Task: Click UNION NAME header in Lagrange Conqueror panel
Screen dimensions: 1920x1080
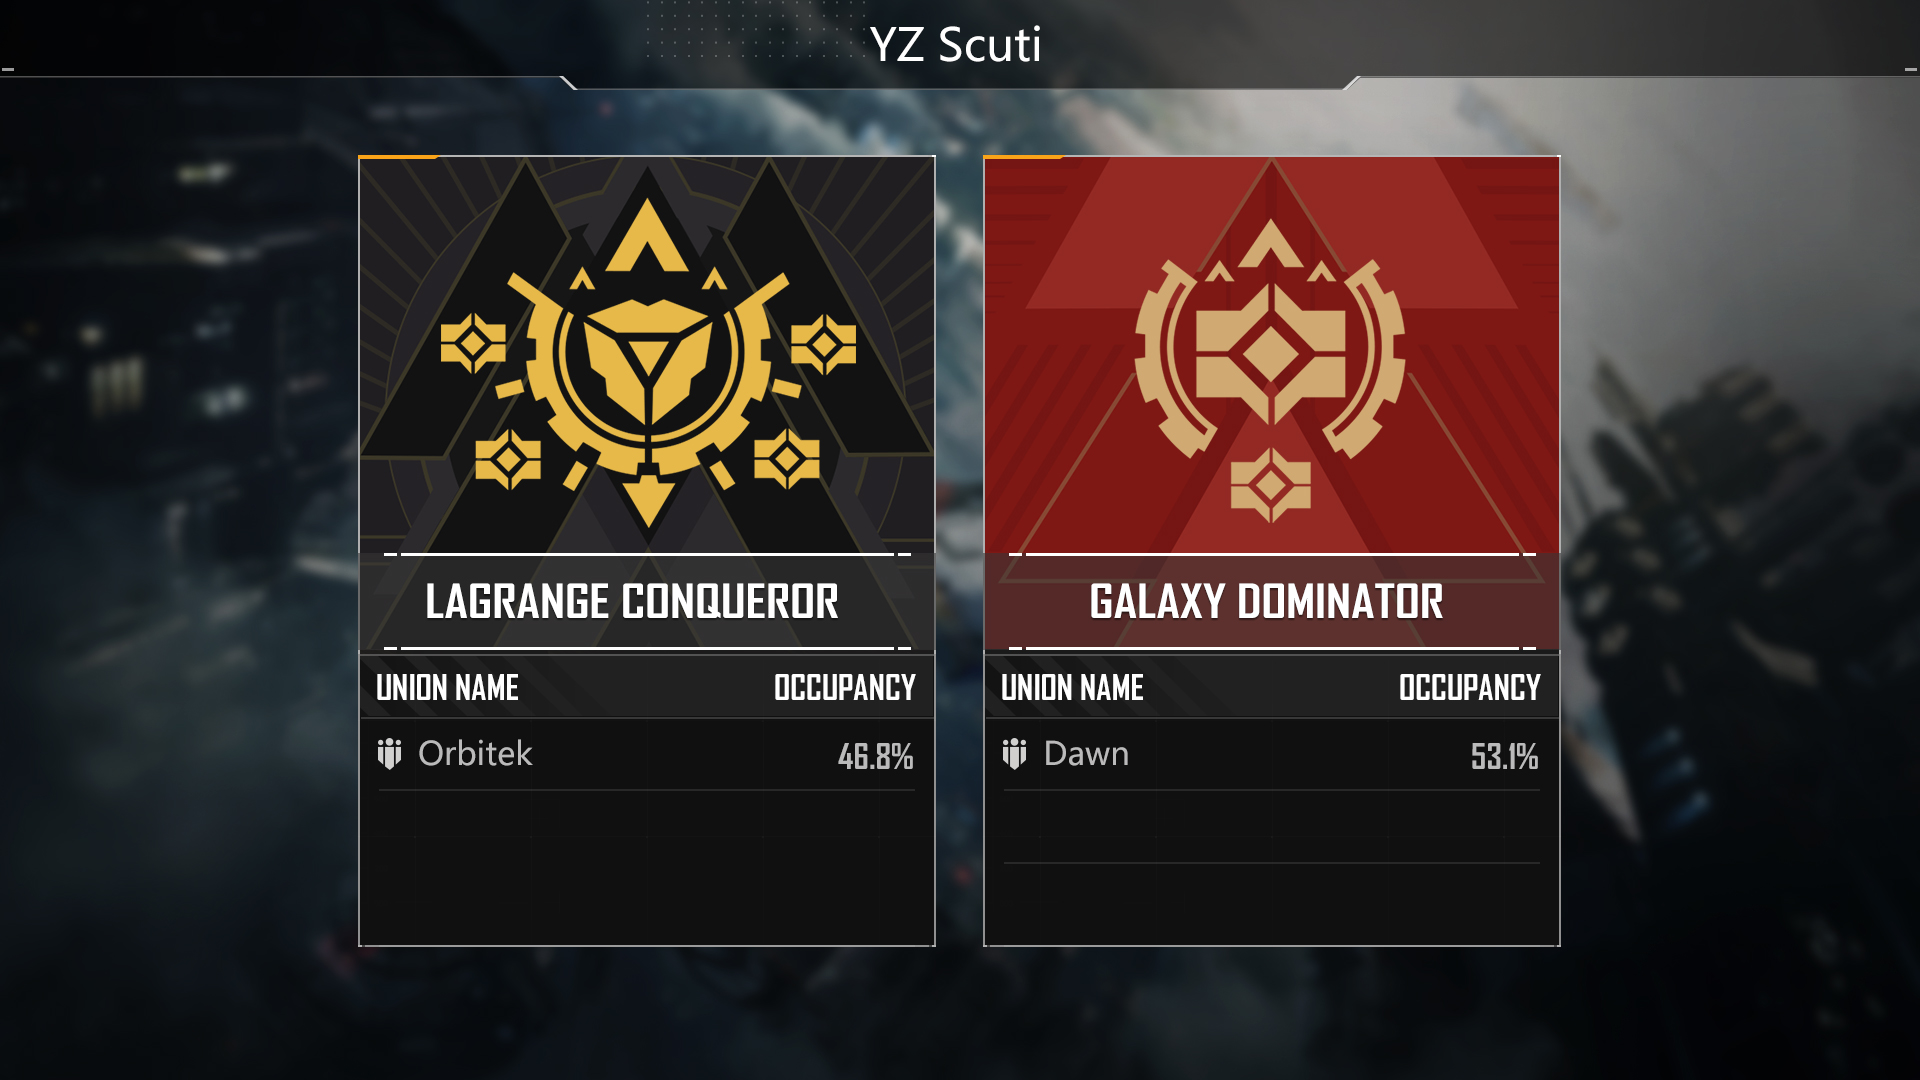Action: (x=447, y=688)
